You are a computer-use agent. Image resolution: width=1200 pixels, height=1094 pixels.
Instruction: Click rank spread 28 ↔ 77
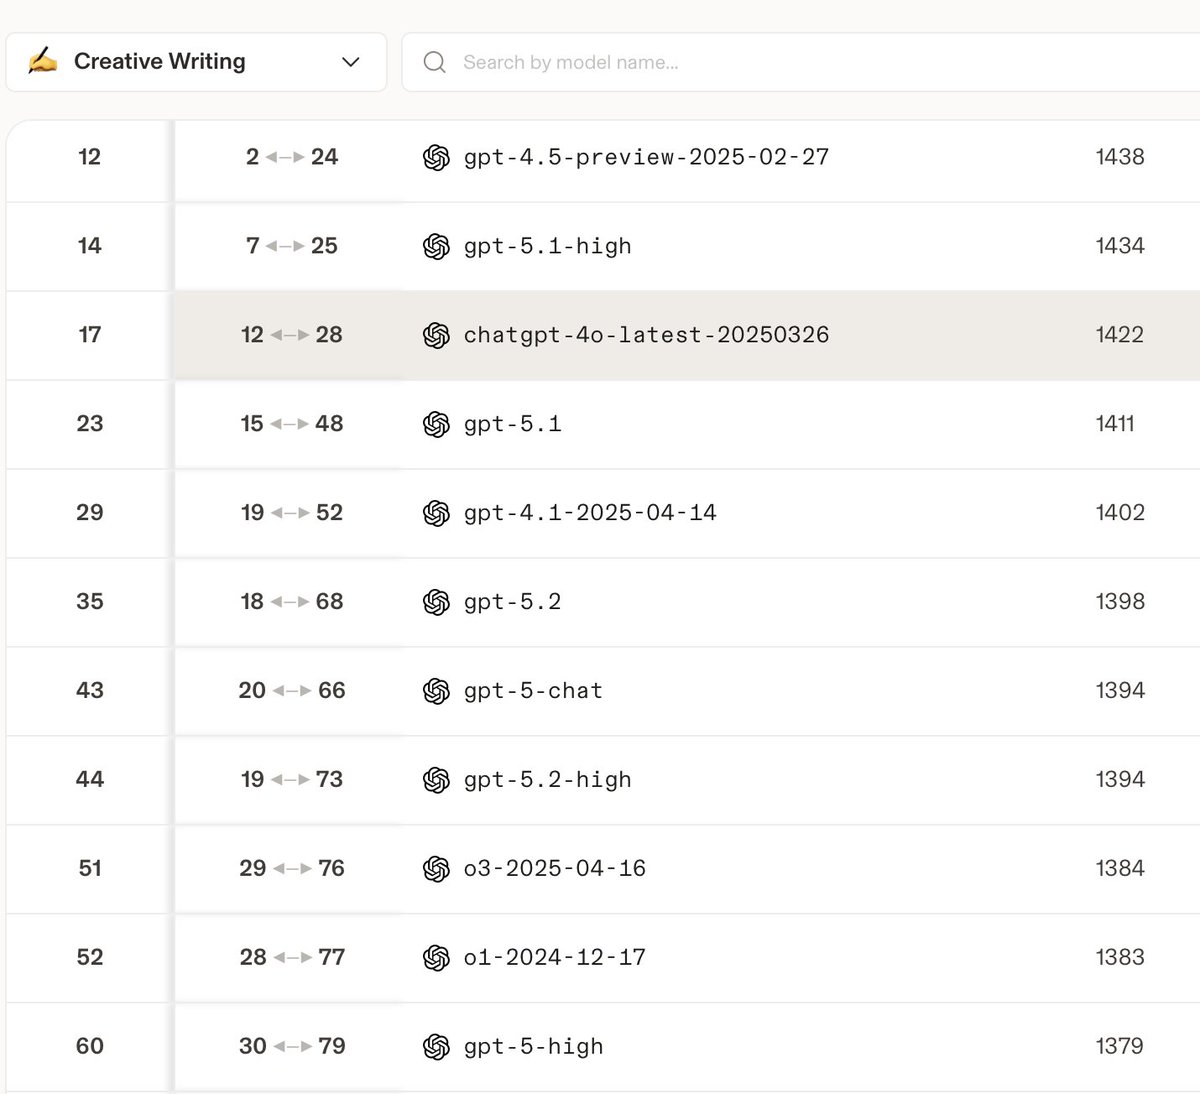pos(292,958)
